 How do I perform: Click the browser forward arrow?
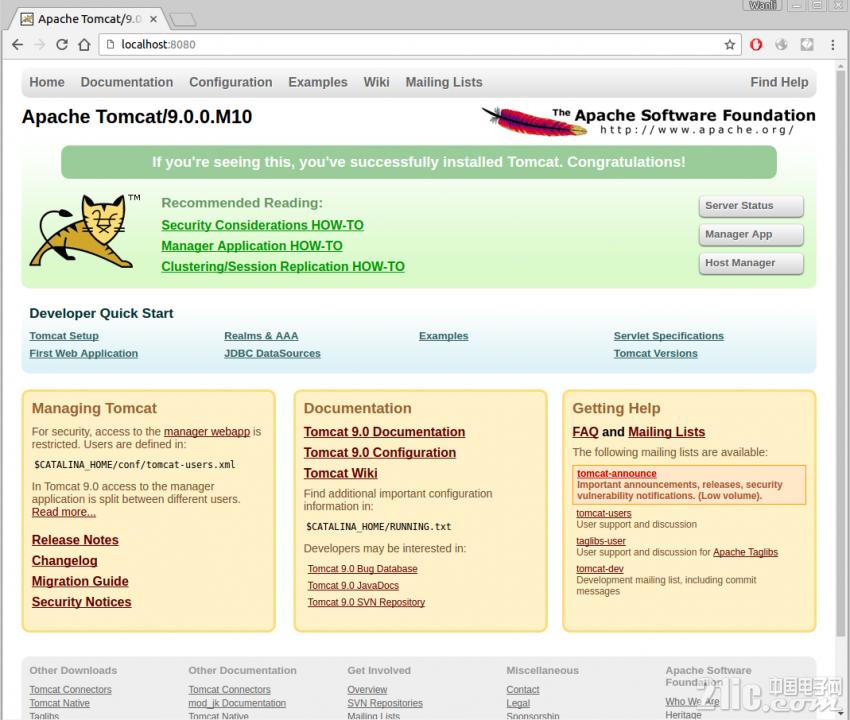coord(40,44)
